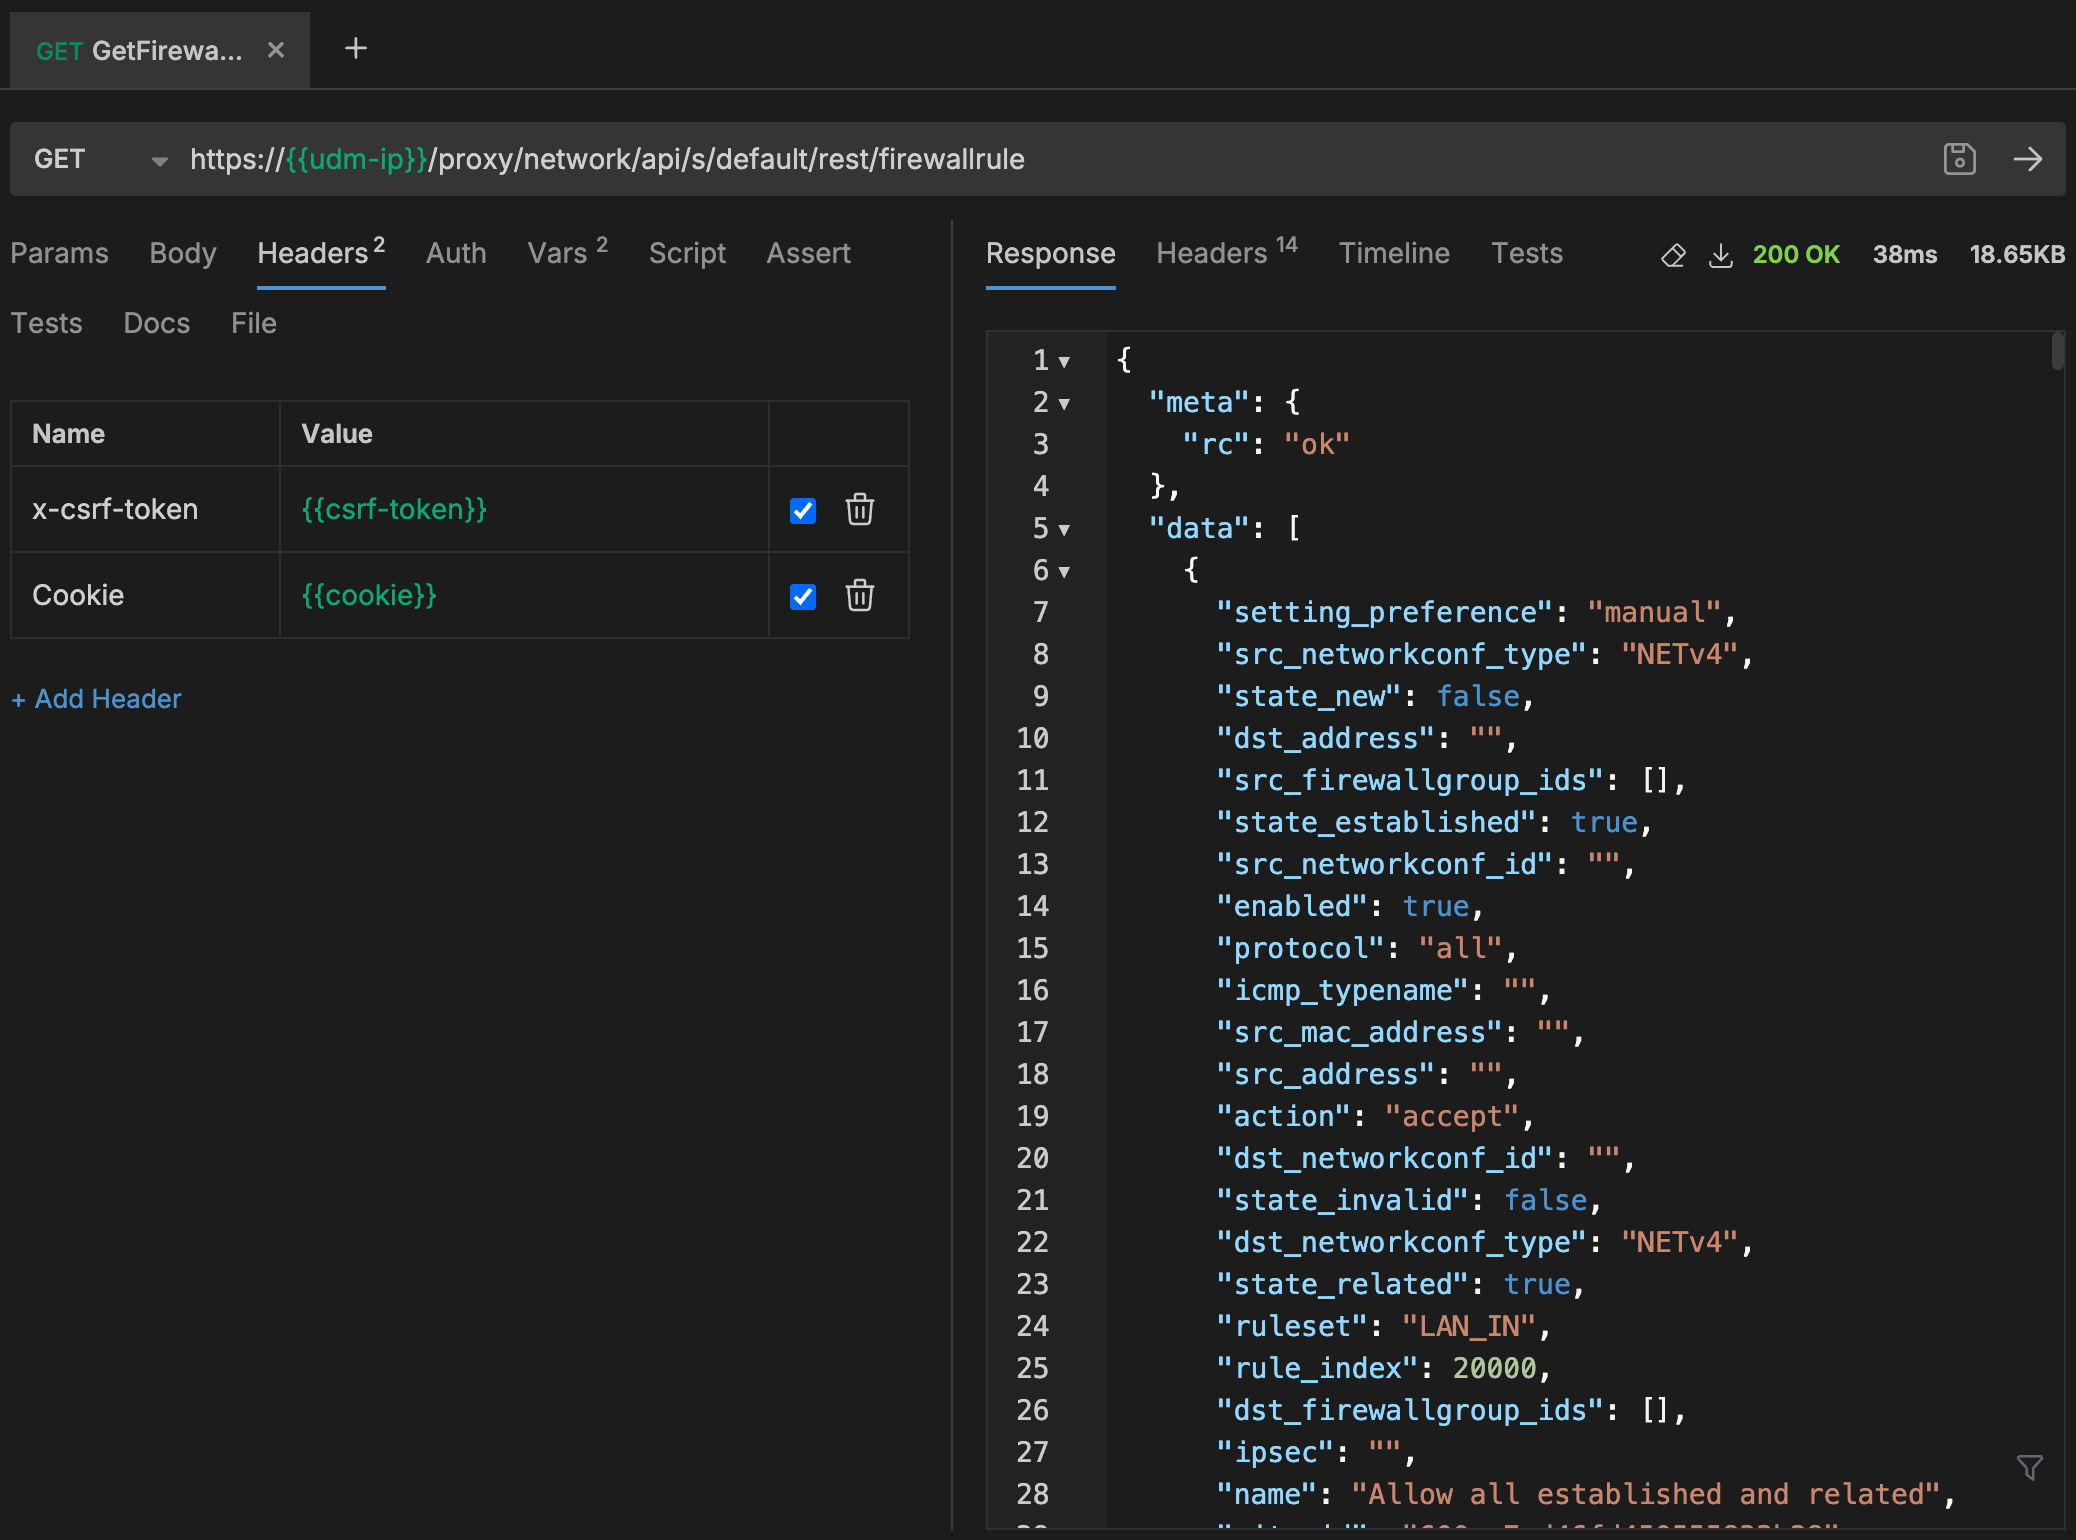2076x1540 pixels.
Task: Collapse the "meta" object on line 2
Action: (1064, 404)
